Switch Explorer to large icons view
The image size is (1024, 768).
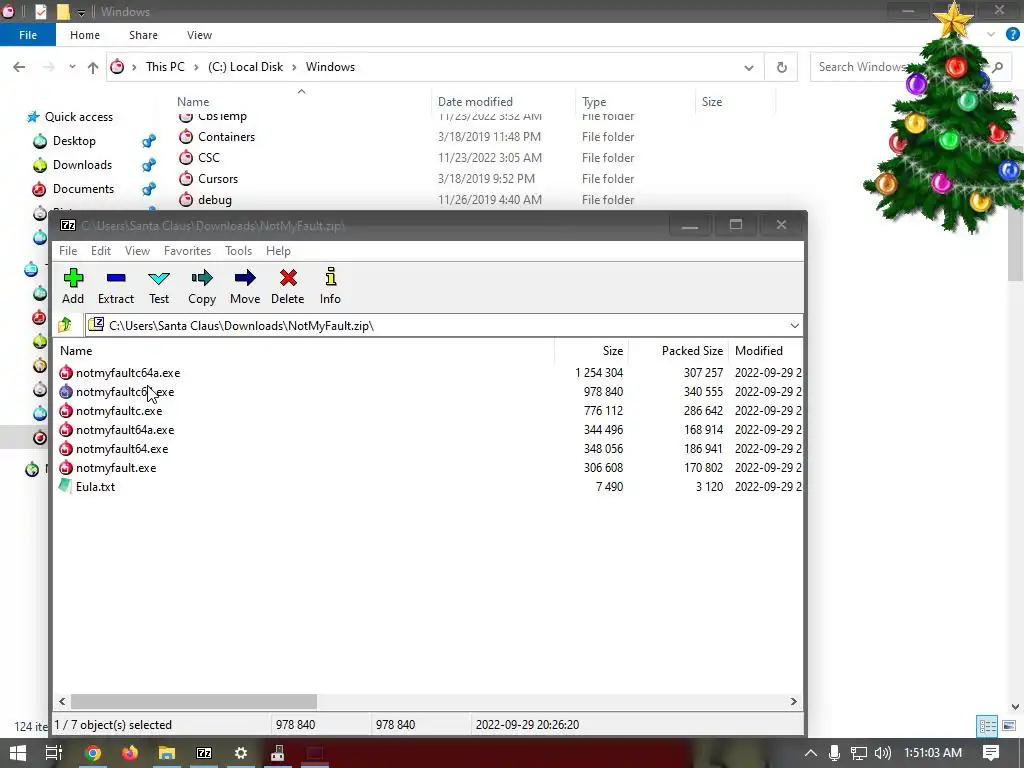[x=1009, y=726]
